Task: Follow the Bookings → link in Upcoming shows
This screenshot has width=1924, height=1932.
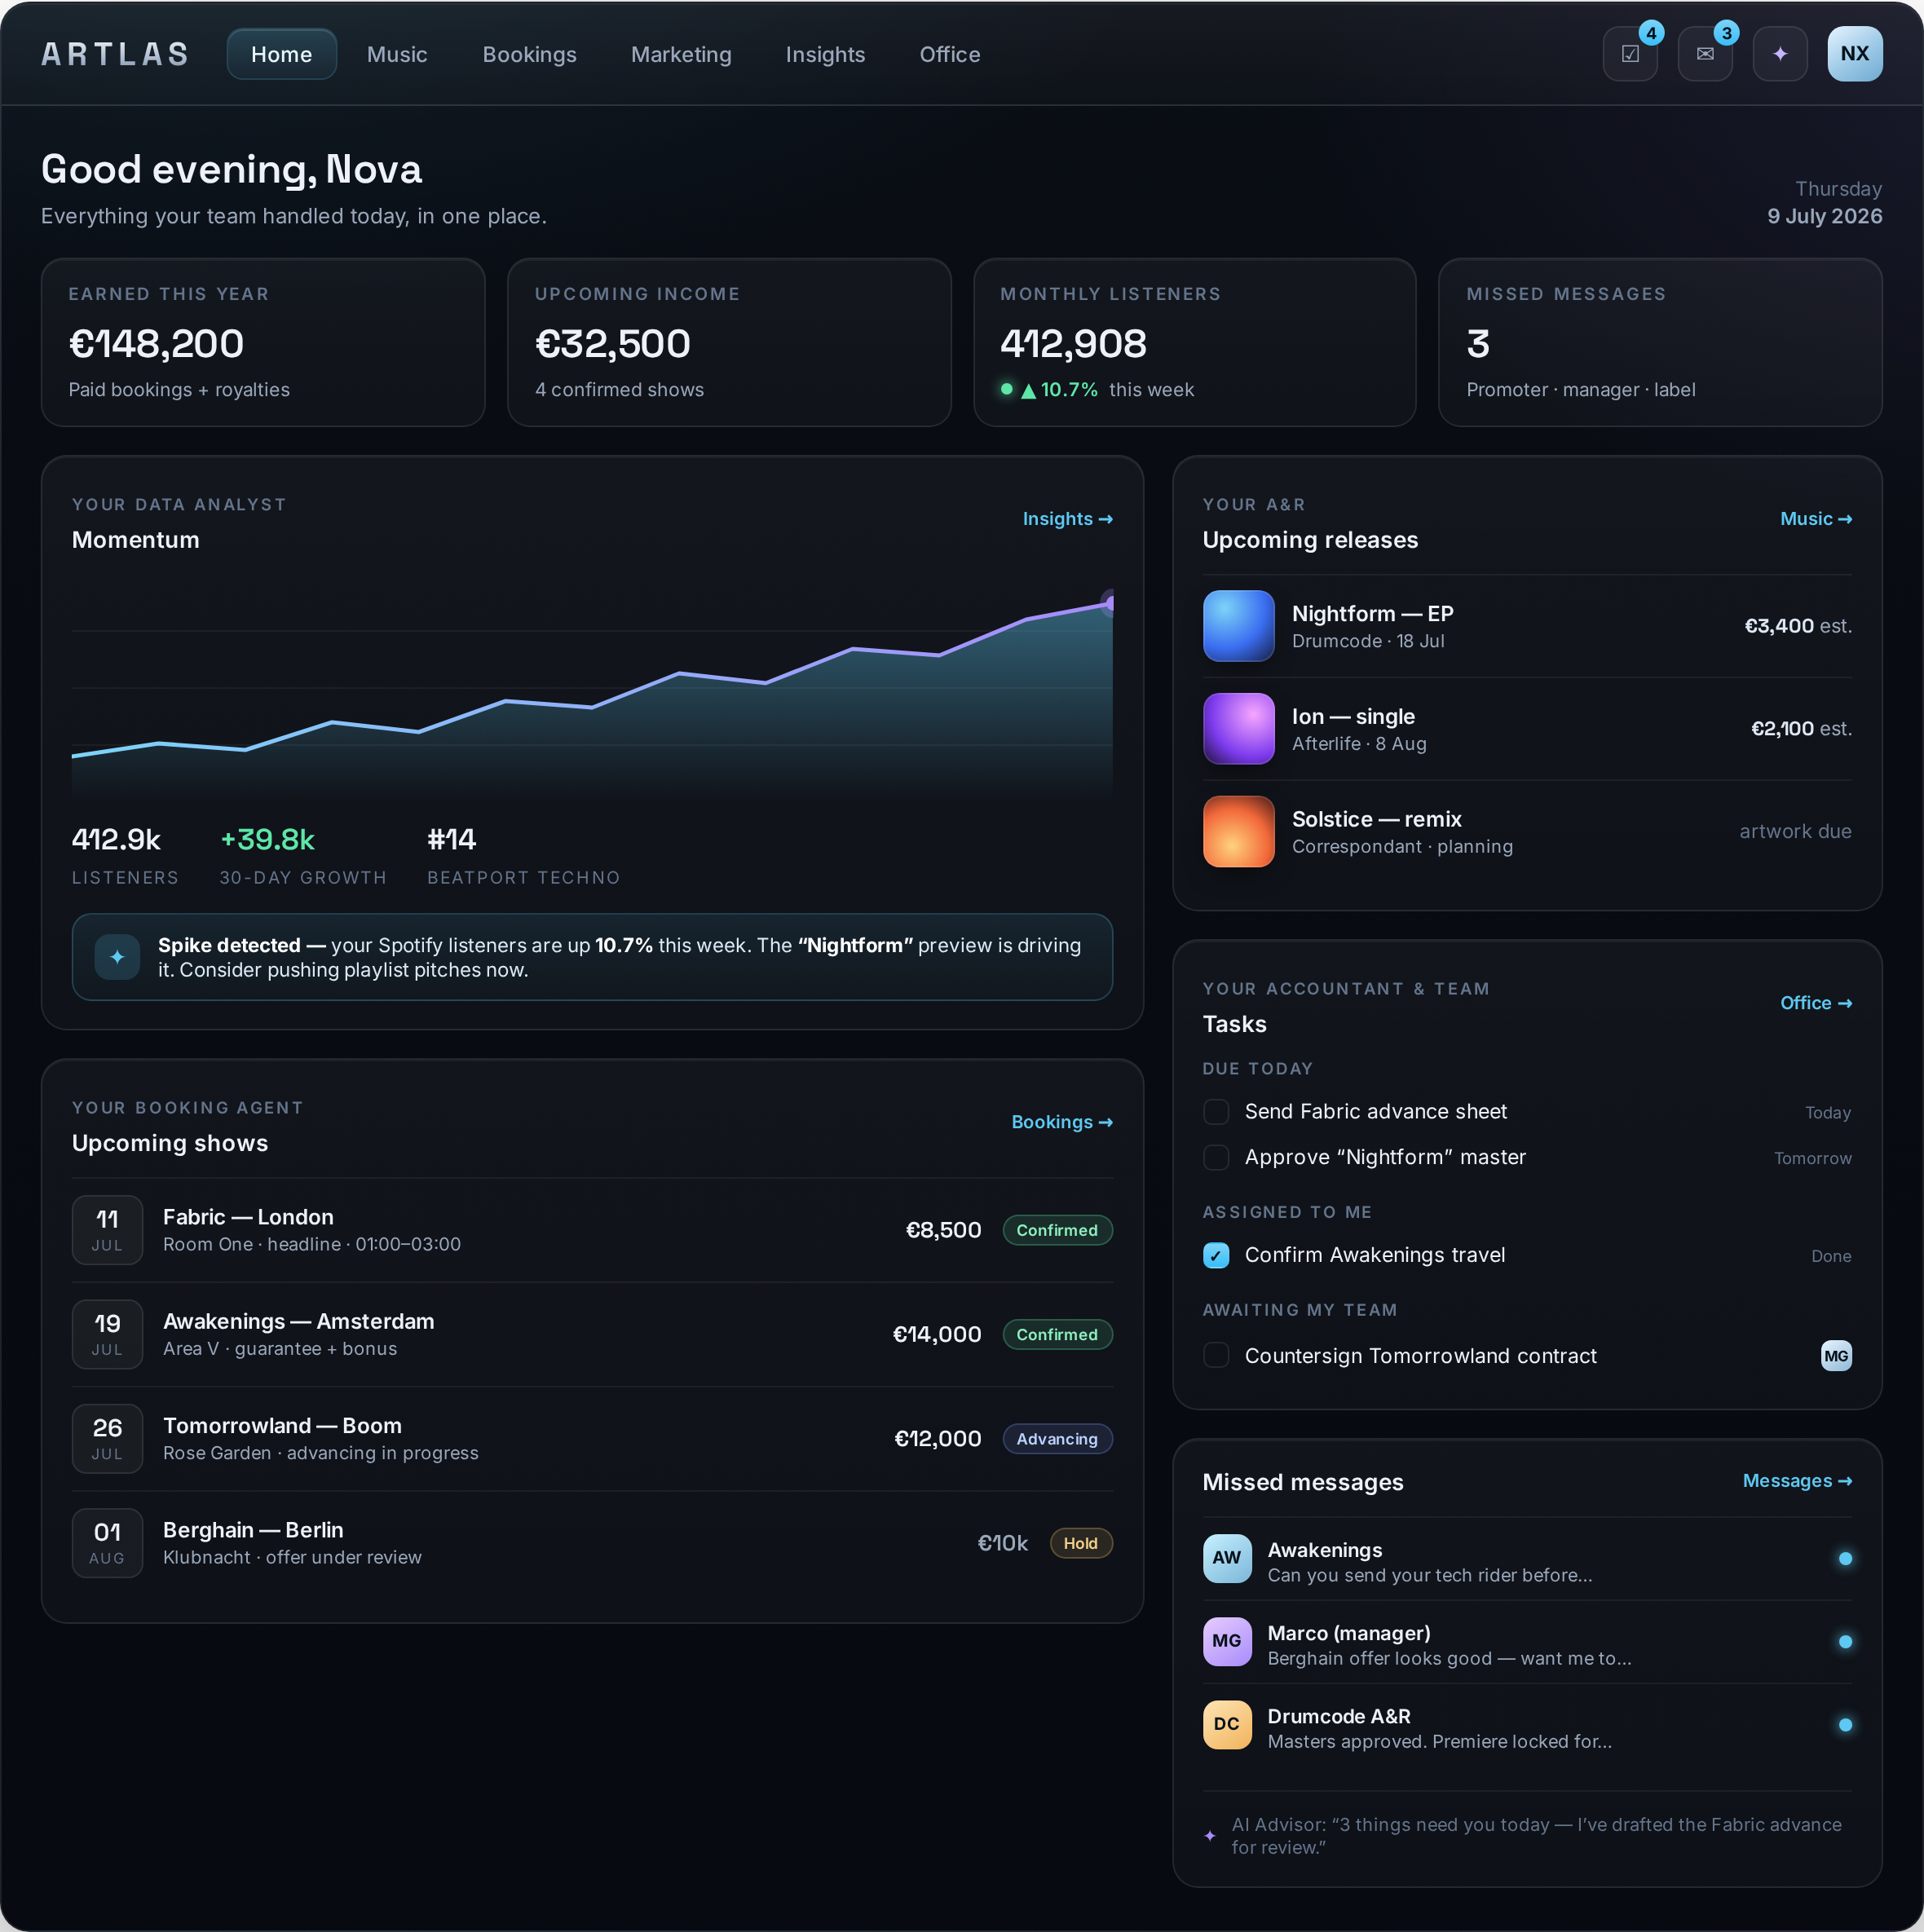Action: point(1062,1122)
